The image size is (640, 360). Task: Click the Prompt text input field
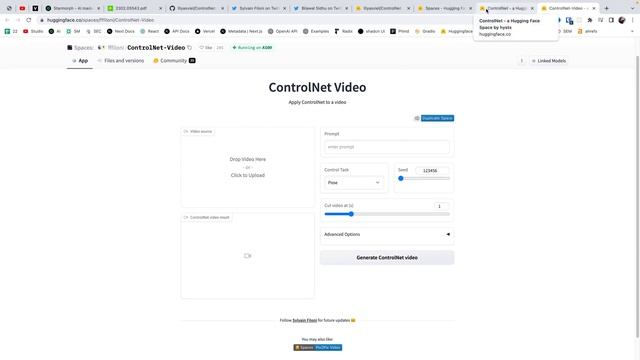pyautogui.click(x=387, y=147)
